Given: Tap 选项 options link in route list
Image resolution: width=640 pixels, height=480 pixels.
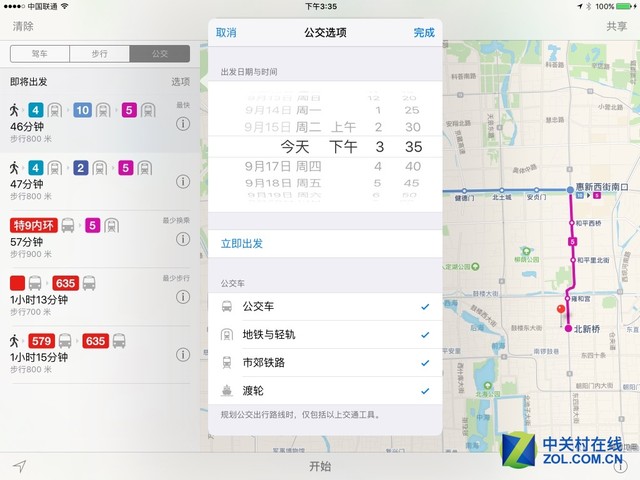Looking at the screenshot, I should 180,82.
